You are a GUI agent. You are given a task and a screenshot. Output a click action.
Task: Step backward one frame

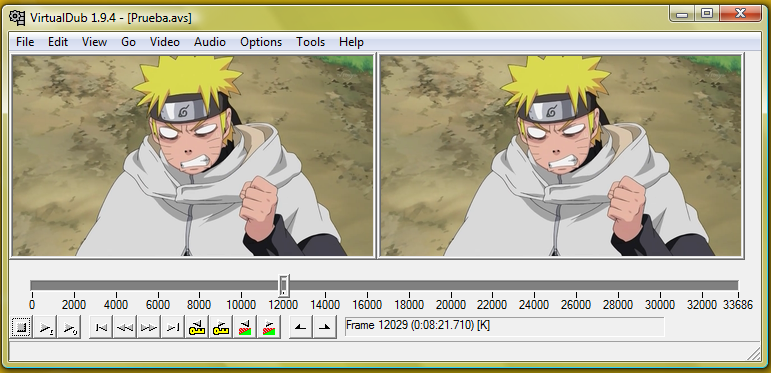[125, 327]
